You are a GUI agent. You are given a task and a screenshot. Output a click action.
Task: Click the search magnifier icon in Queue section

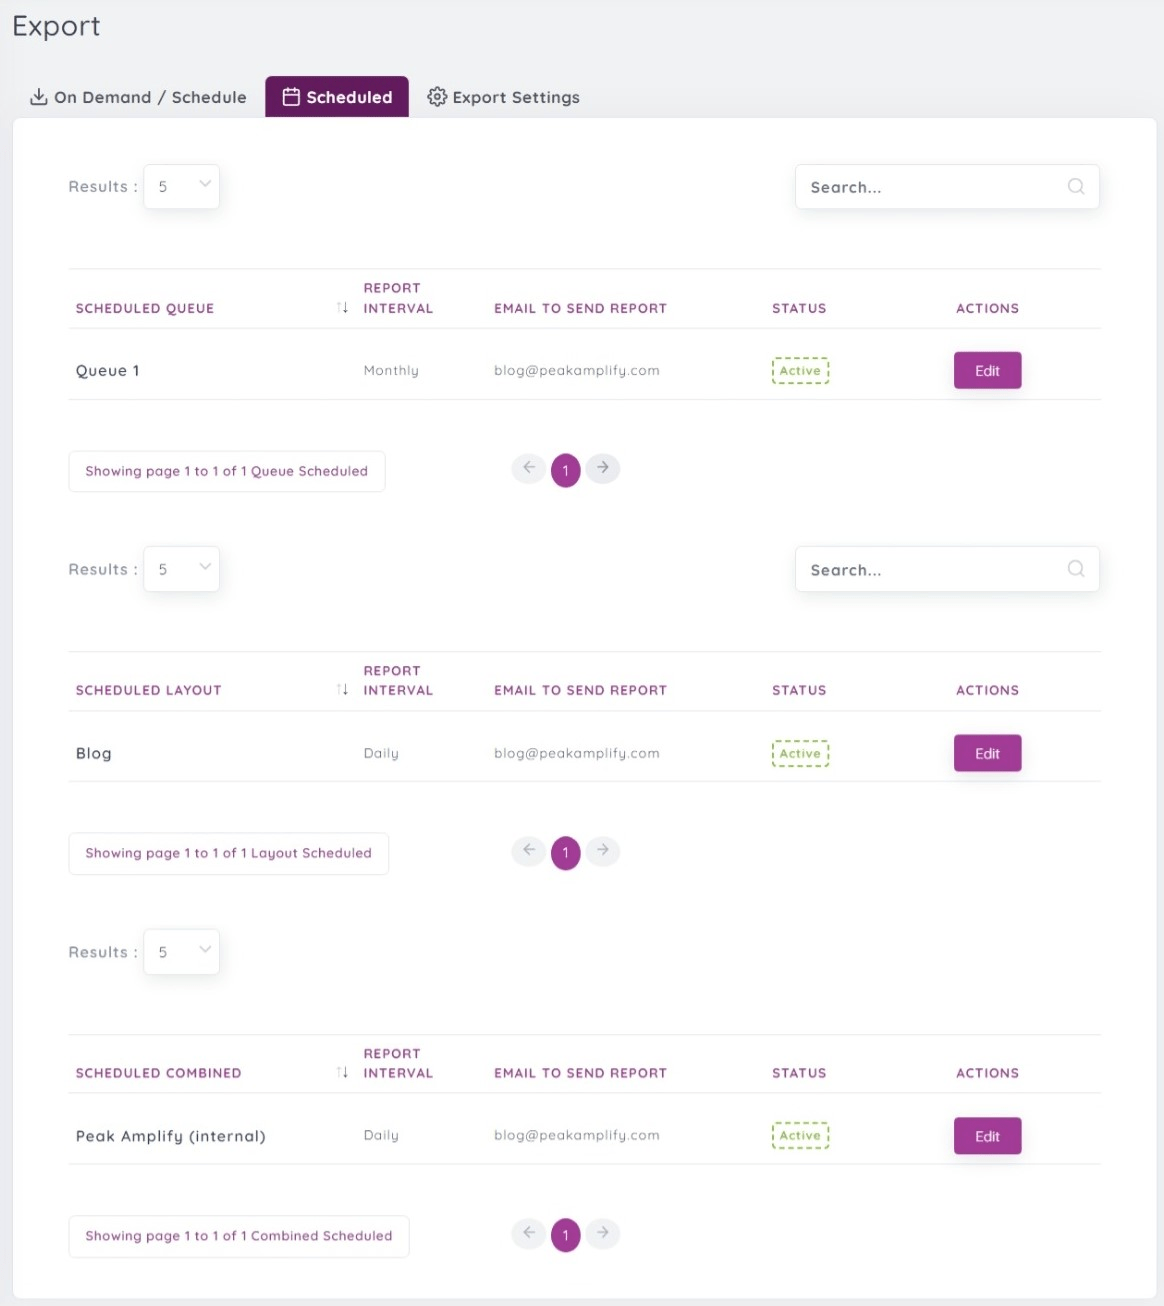[x=1076, y=186]
